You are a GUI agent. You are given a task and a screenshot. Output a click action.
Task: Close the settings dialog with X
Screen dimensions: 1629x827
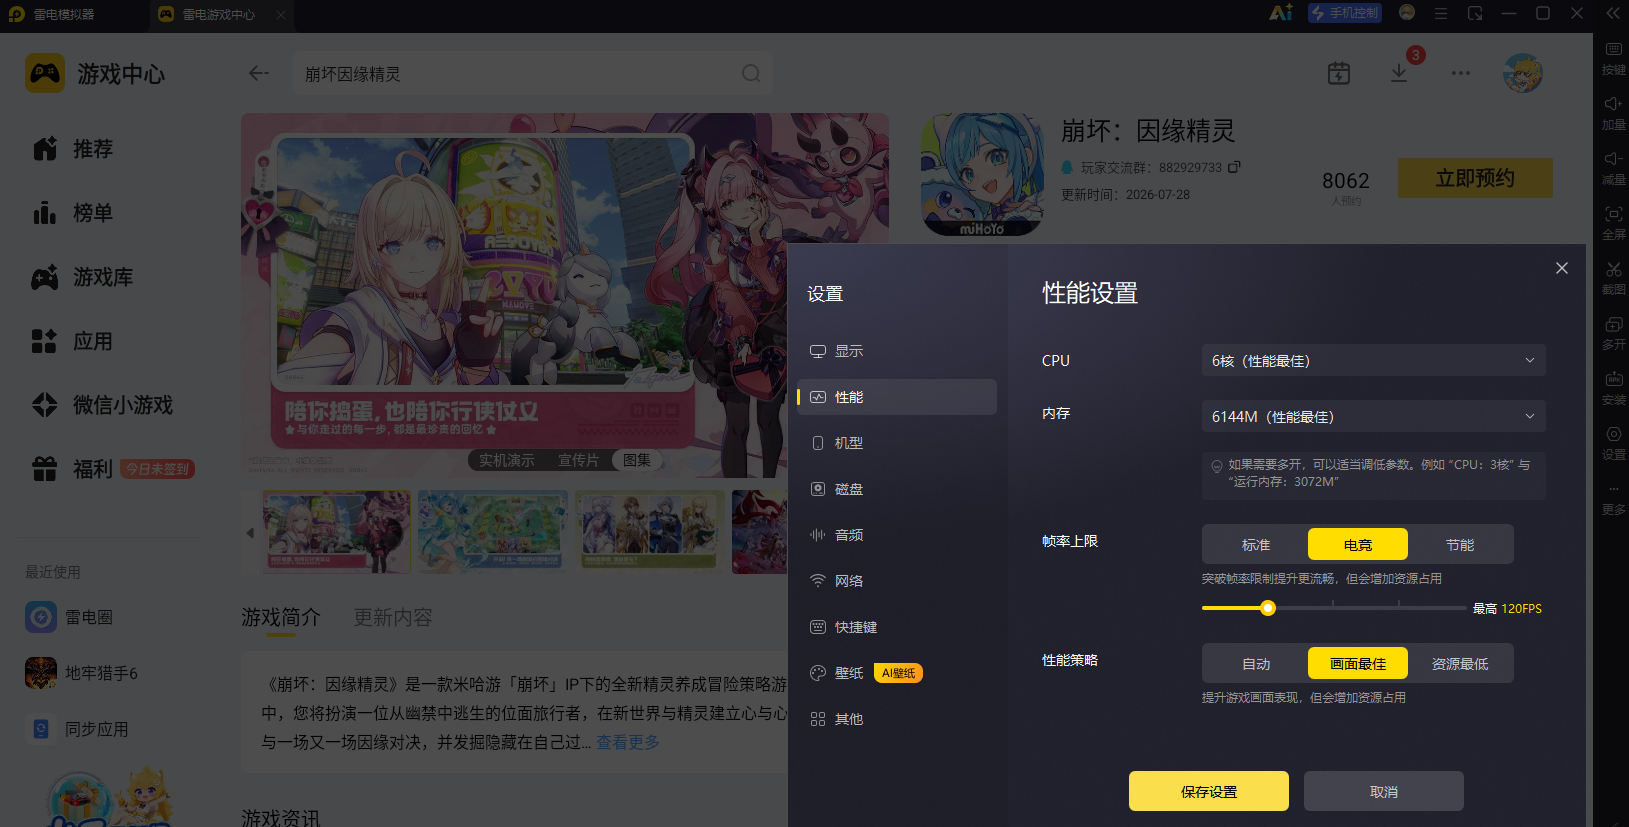(1562, 268)
